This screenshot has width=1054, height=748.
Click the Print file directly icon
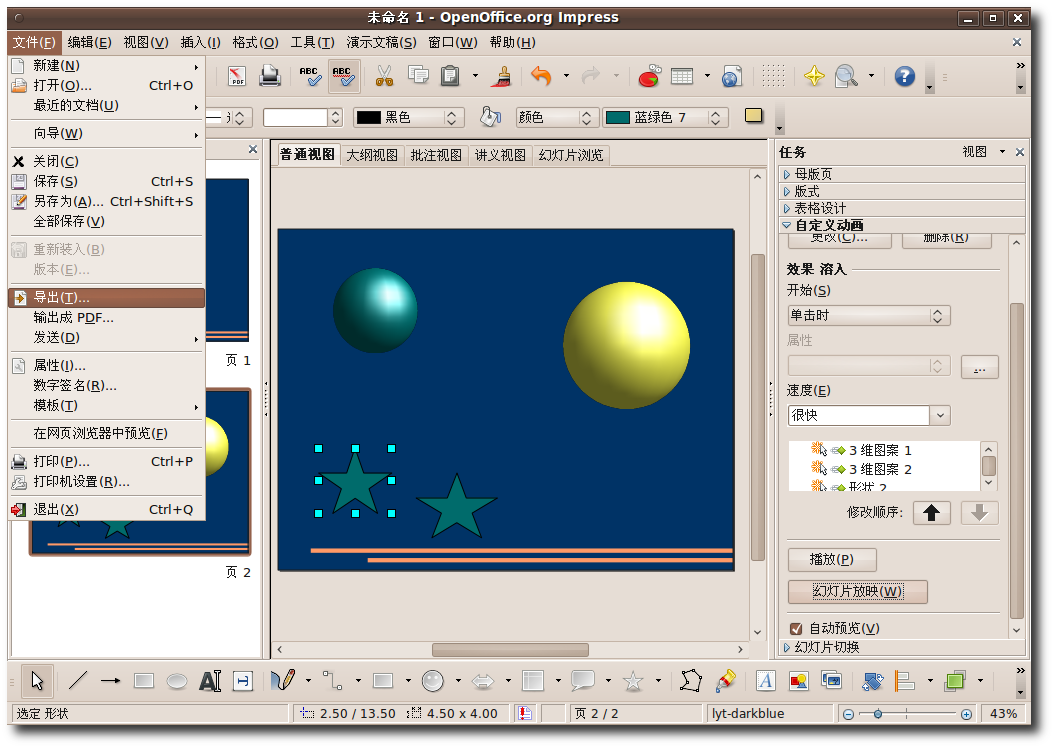pyautogui.click(x=270, y=76)
